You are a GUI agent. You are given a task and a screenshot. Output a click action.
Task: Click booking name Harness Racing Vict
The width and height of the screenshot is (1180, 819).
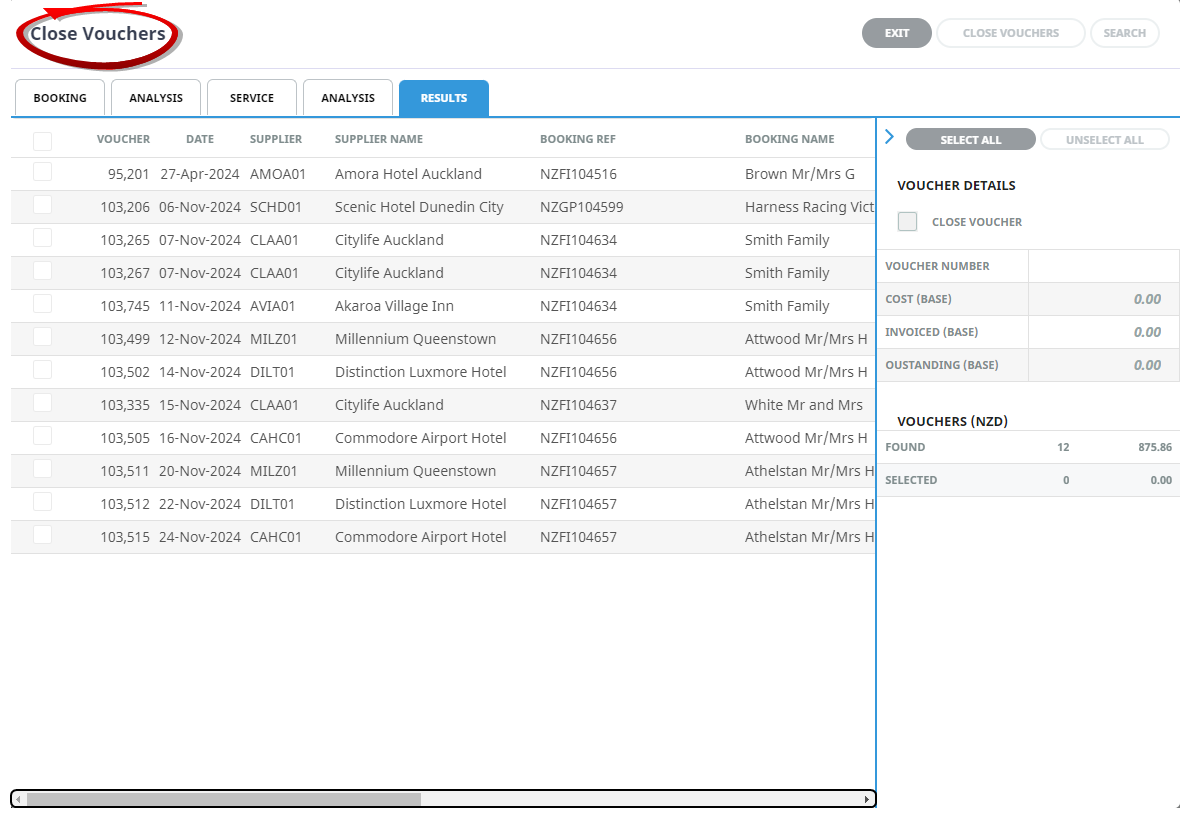point(810,207)
